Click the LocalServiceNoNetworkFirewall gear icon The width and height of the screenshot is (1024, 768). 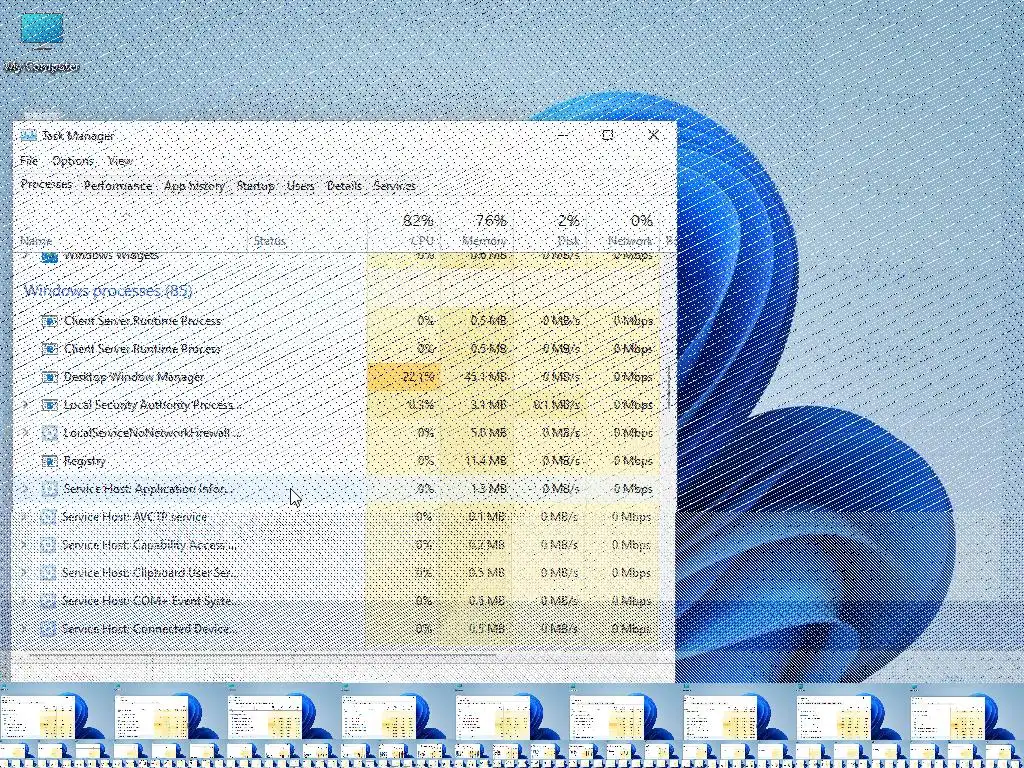[49, 433]
